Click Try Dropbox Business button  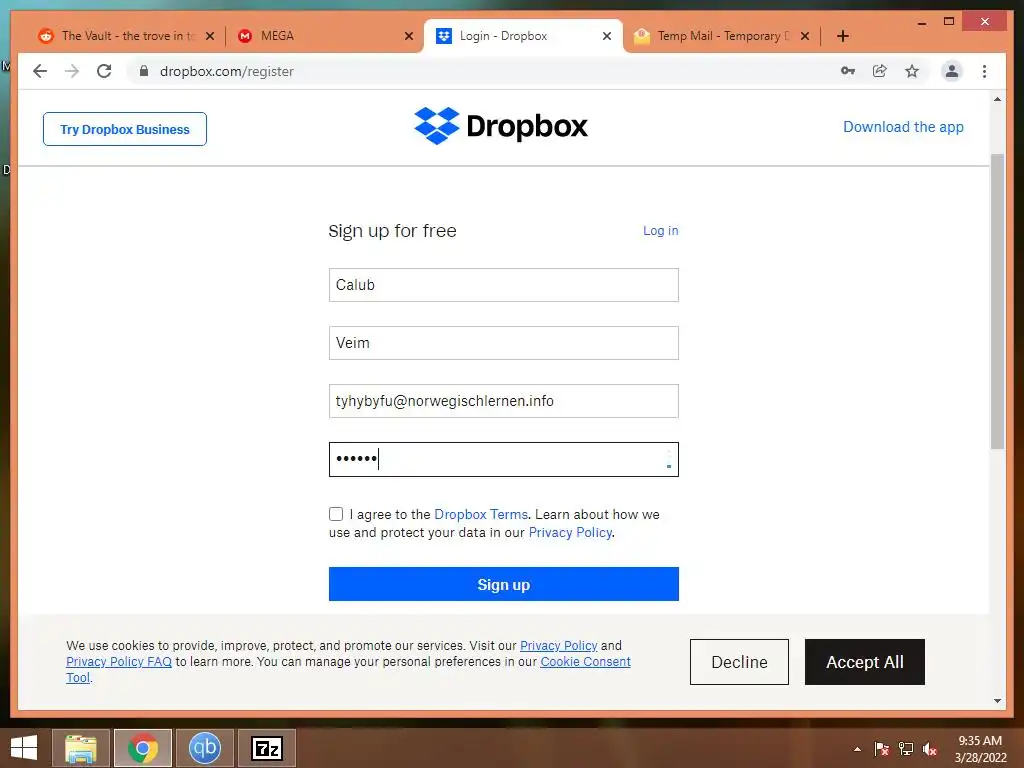125,129
